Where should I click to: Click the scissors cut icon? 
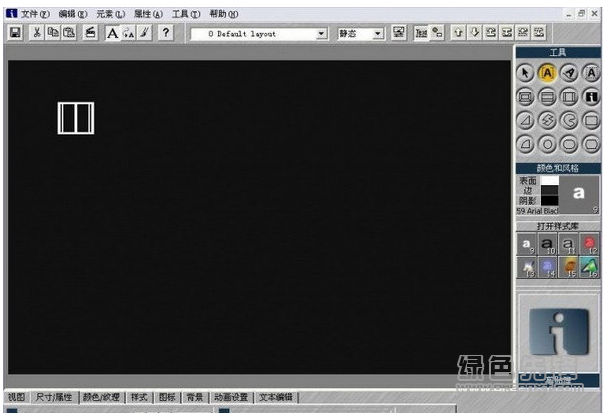tap(37, 33)
